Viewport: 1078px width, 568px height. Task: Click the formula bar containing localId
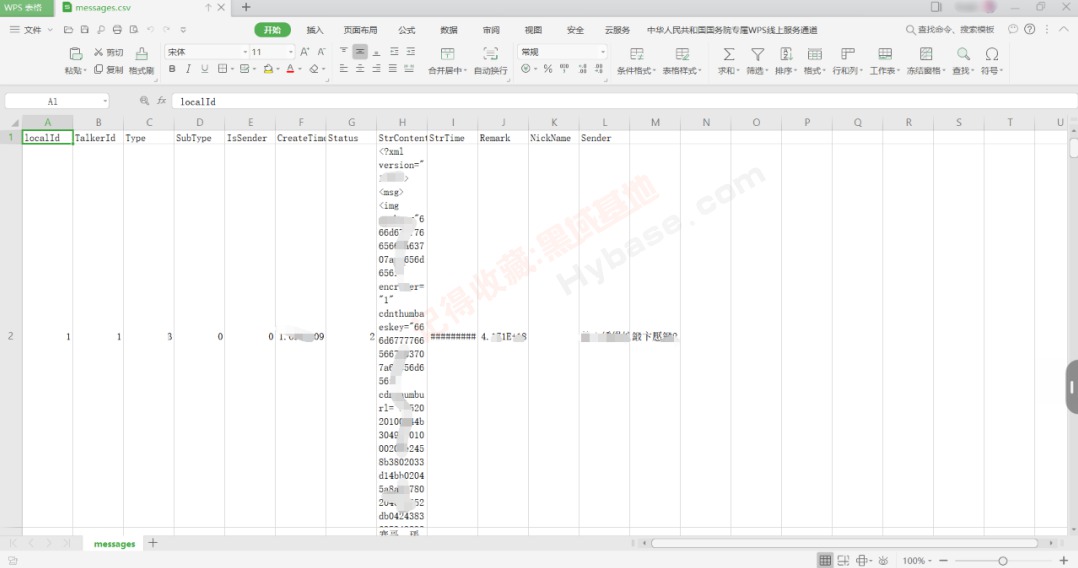click(624, 101)
